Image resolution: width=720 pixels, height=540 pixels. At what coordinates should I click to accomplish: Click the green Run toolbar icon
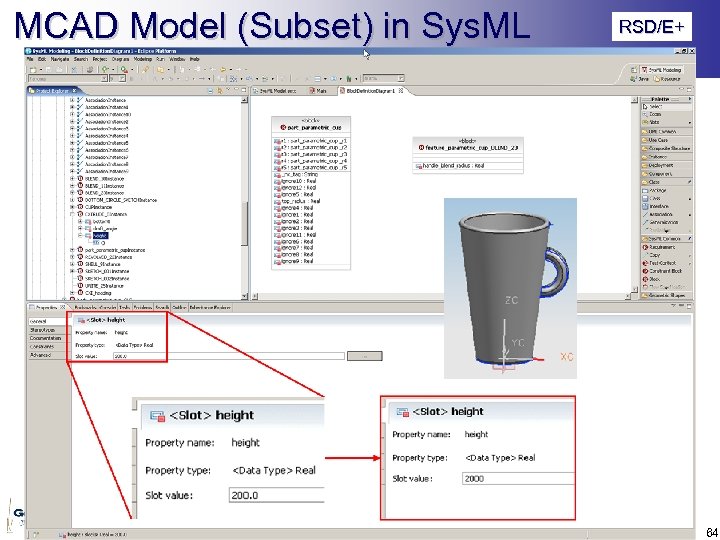pyautogui.click(x=105, y=70)
